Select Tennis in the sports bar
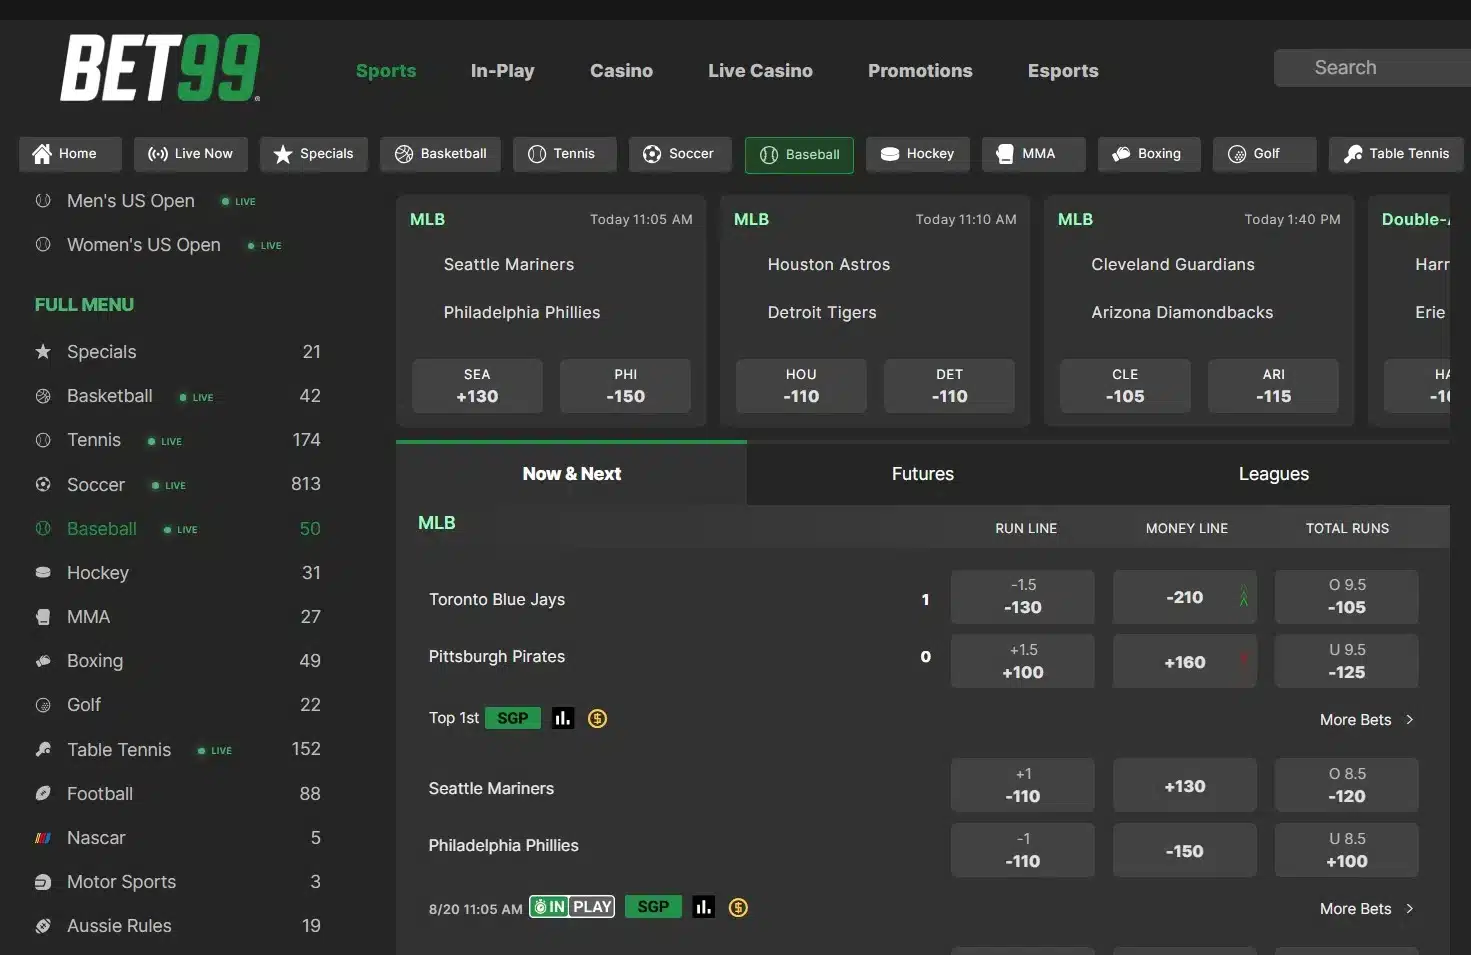This screenshot has width=1471, height=955. (x=565, y=154)
